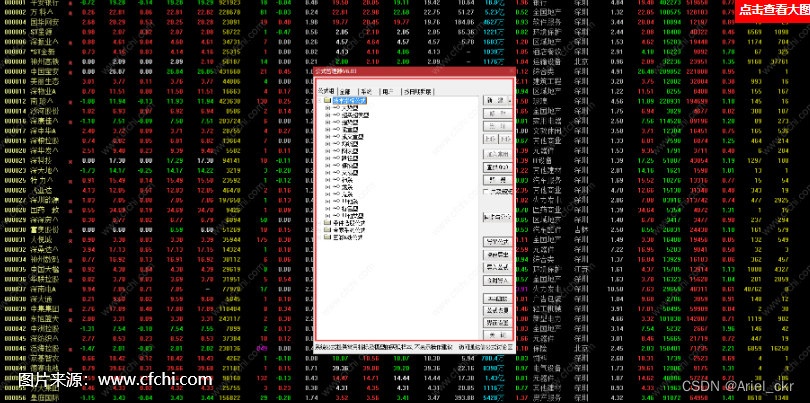Click stock name 深康佳A in the list
Image resolution: width=810 pixels, height=403 pixels.
coord(43,121)
